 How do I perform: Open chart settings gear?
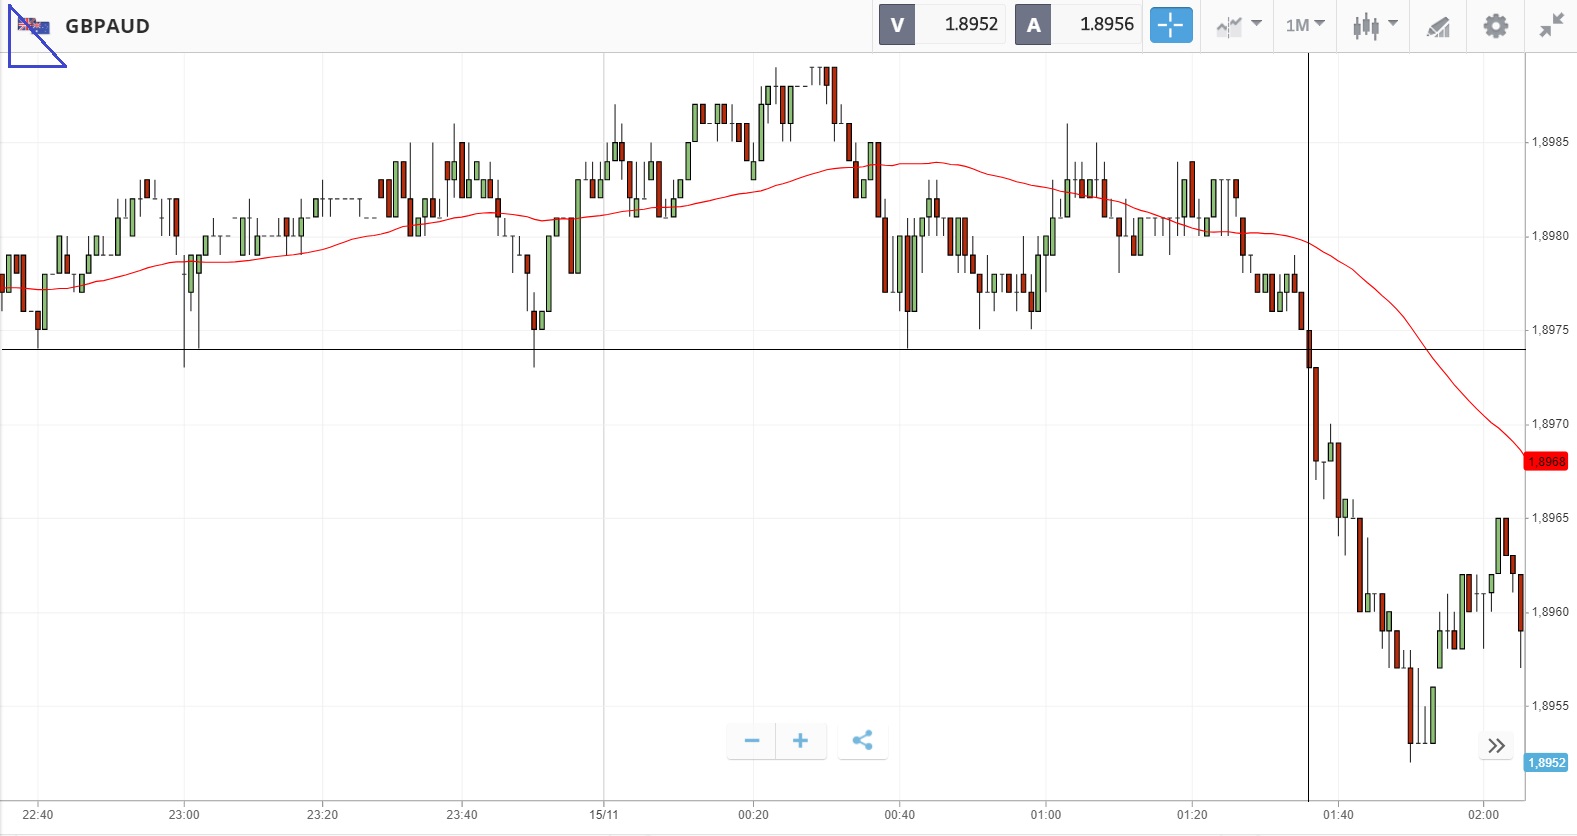click(x=1495, y=25)
